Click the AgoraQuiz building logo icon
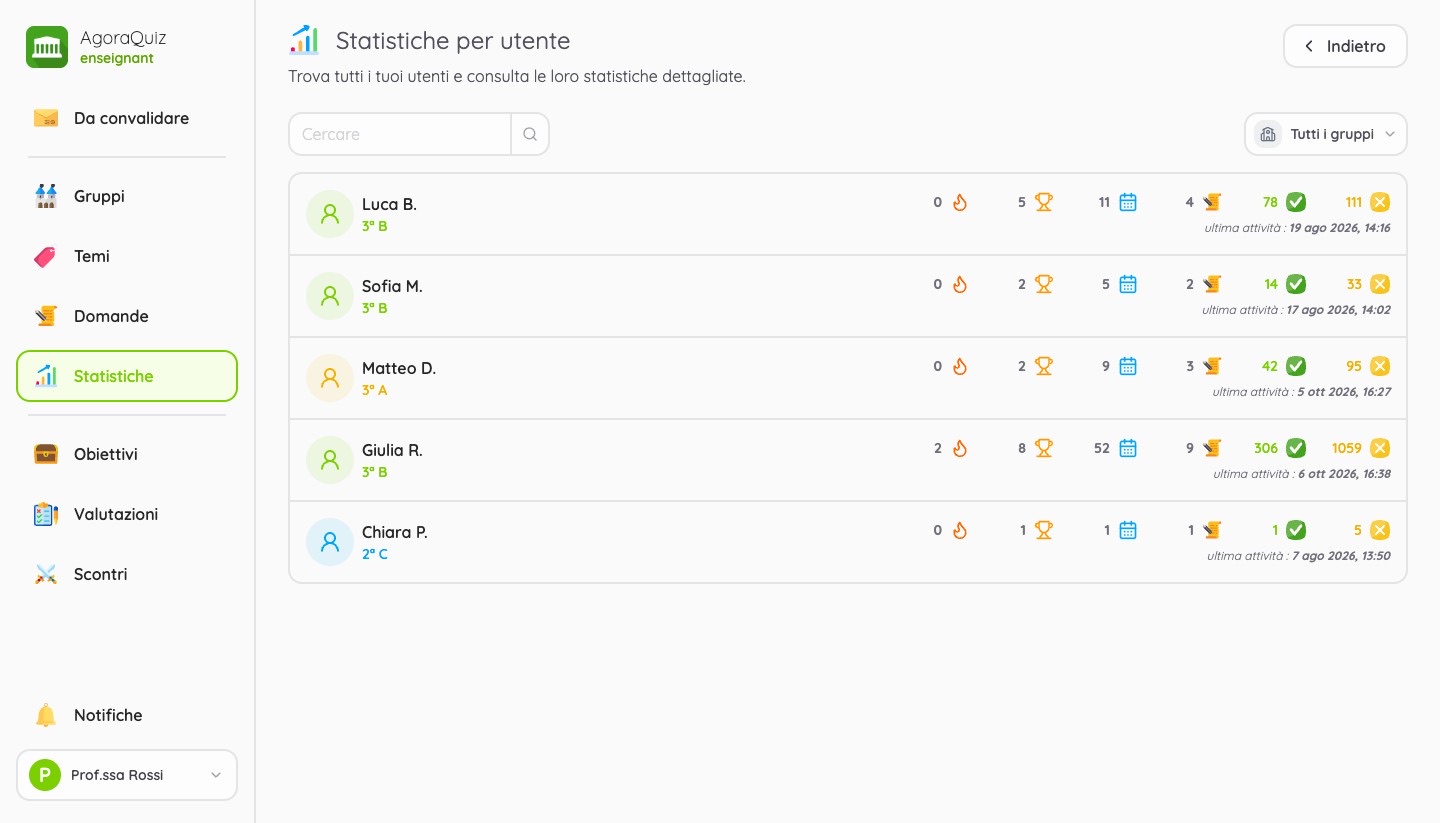 [x=47, y=47]
